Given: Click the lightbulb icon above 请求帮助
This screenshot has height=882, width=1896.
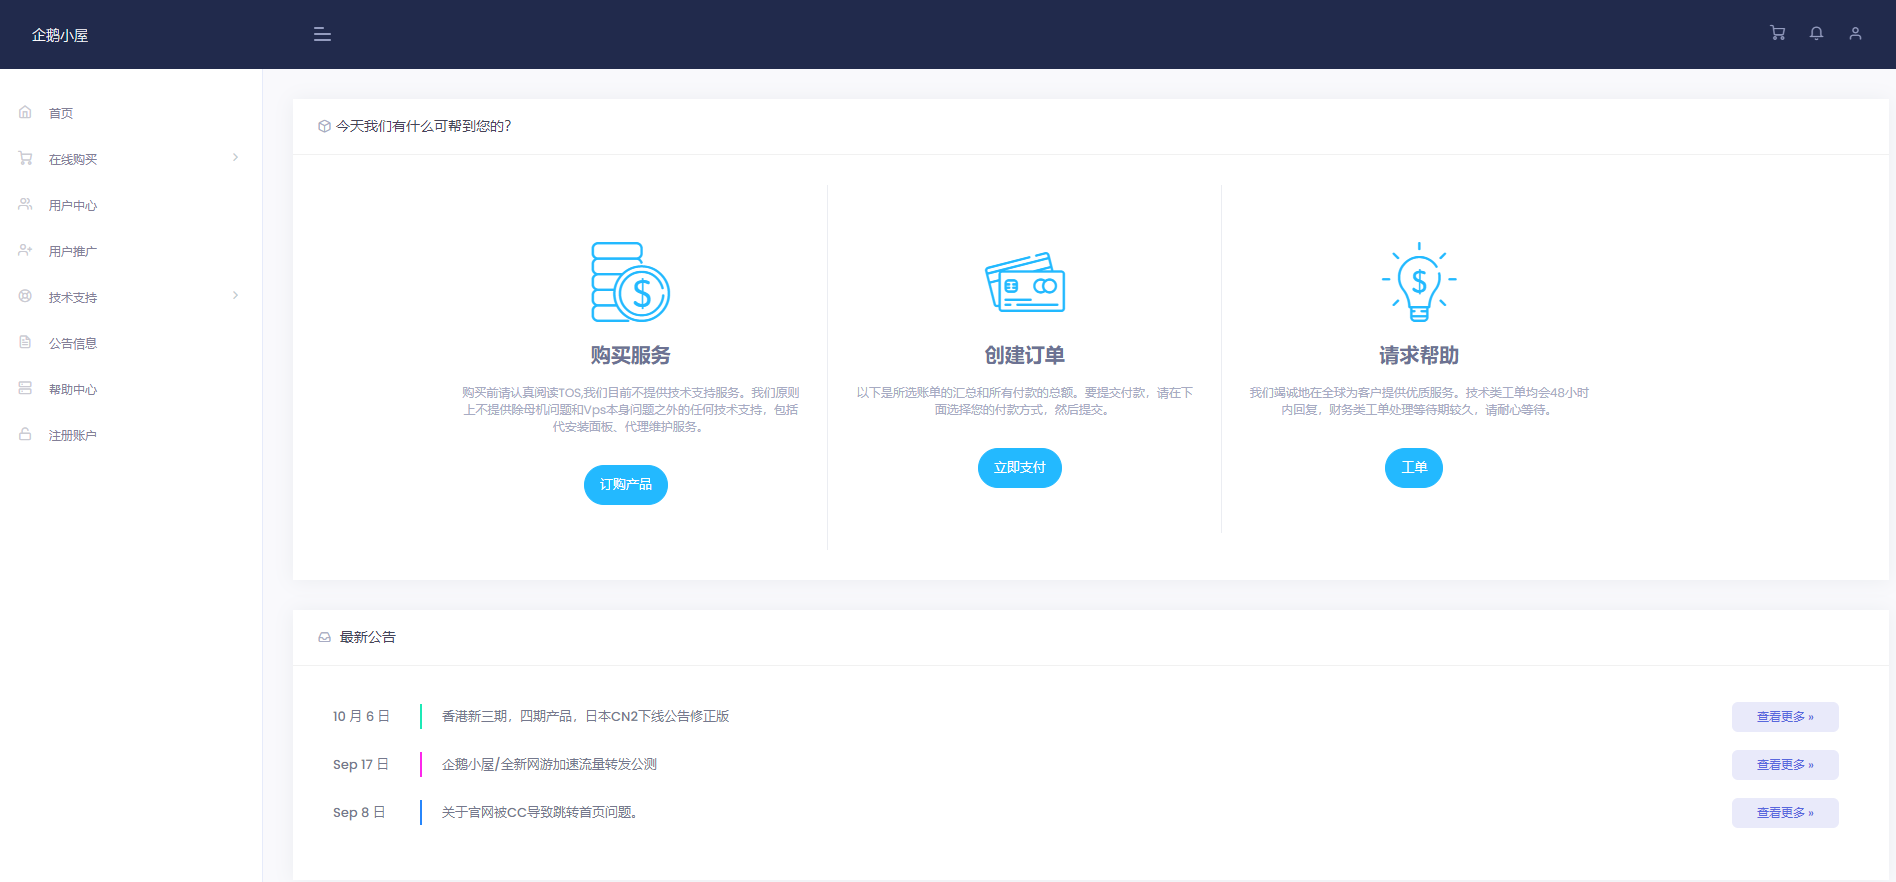Looking at the screenshot, I should (x=1418, y=282).
